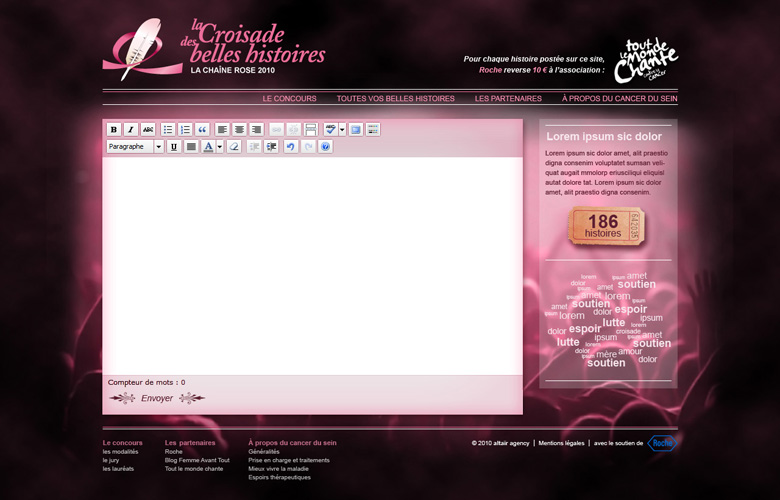Justify the text fully
The height and width of the screenshot is (500, 780).
(x=191, y=146)
